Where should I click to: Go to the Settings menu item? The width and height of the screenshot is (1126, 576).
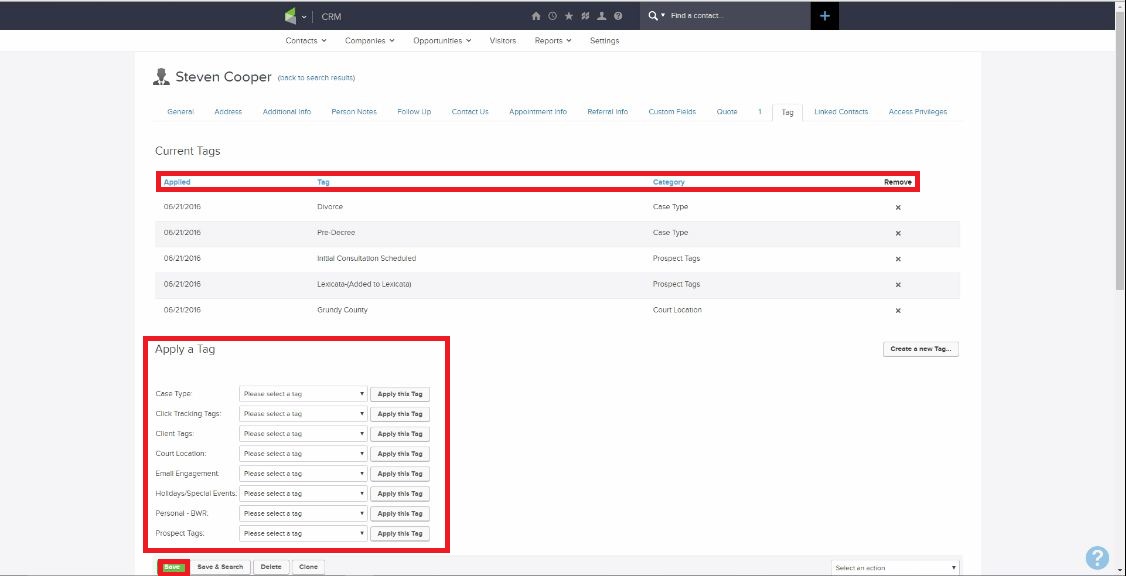(x=605, y=41)
